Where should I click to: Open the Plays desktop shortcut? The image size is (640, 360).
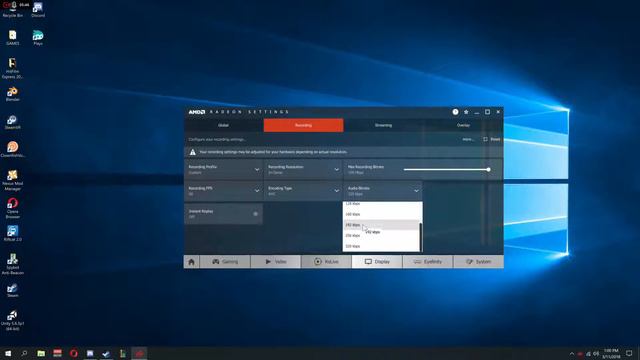(x=38, y=38)
